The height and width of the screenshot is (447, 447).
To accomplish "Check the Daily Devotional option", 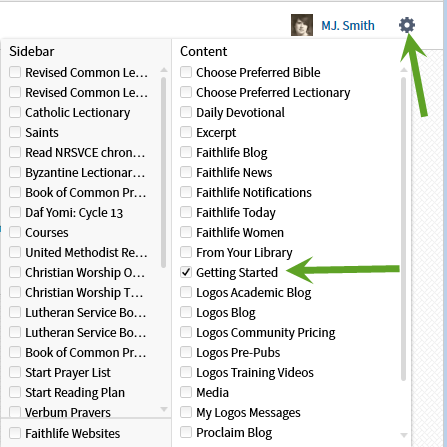I will pyautogui.click(x=186, y=112).
